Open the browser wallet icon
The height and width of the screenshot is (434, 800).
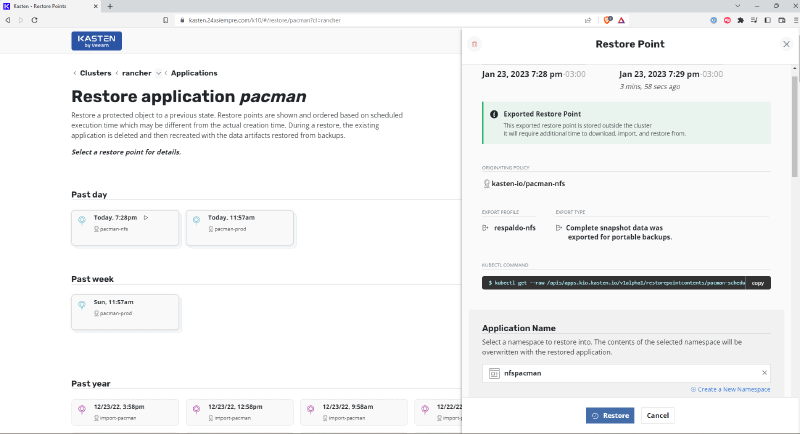click(x=782, y=20)
